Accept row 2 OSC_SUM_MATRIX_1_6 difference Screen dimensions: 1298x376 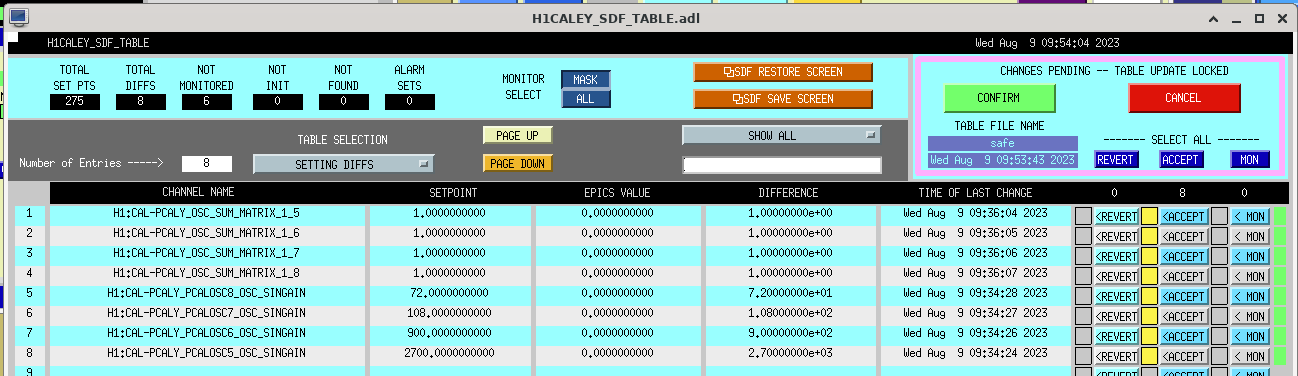coord(1184,236)
